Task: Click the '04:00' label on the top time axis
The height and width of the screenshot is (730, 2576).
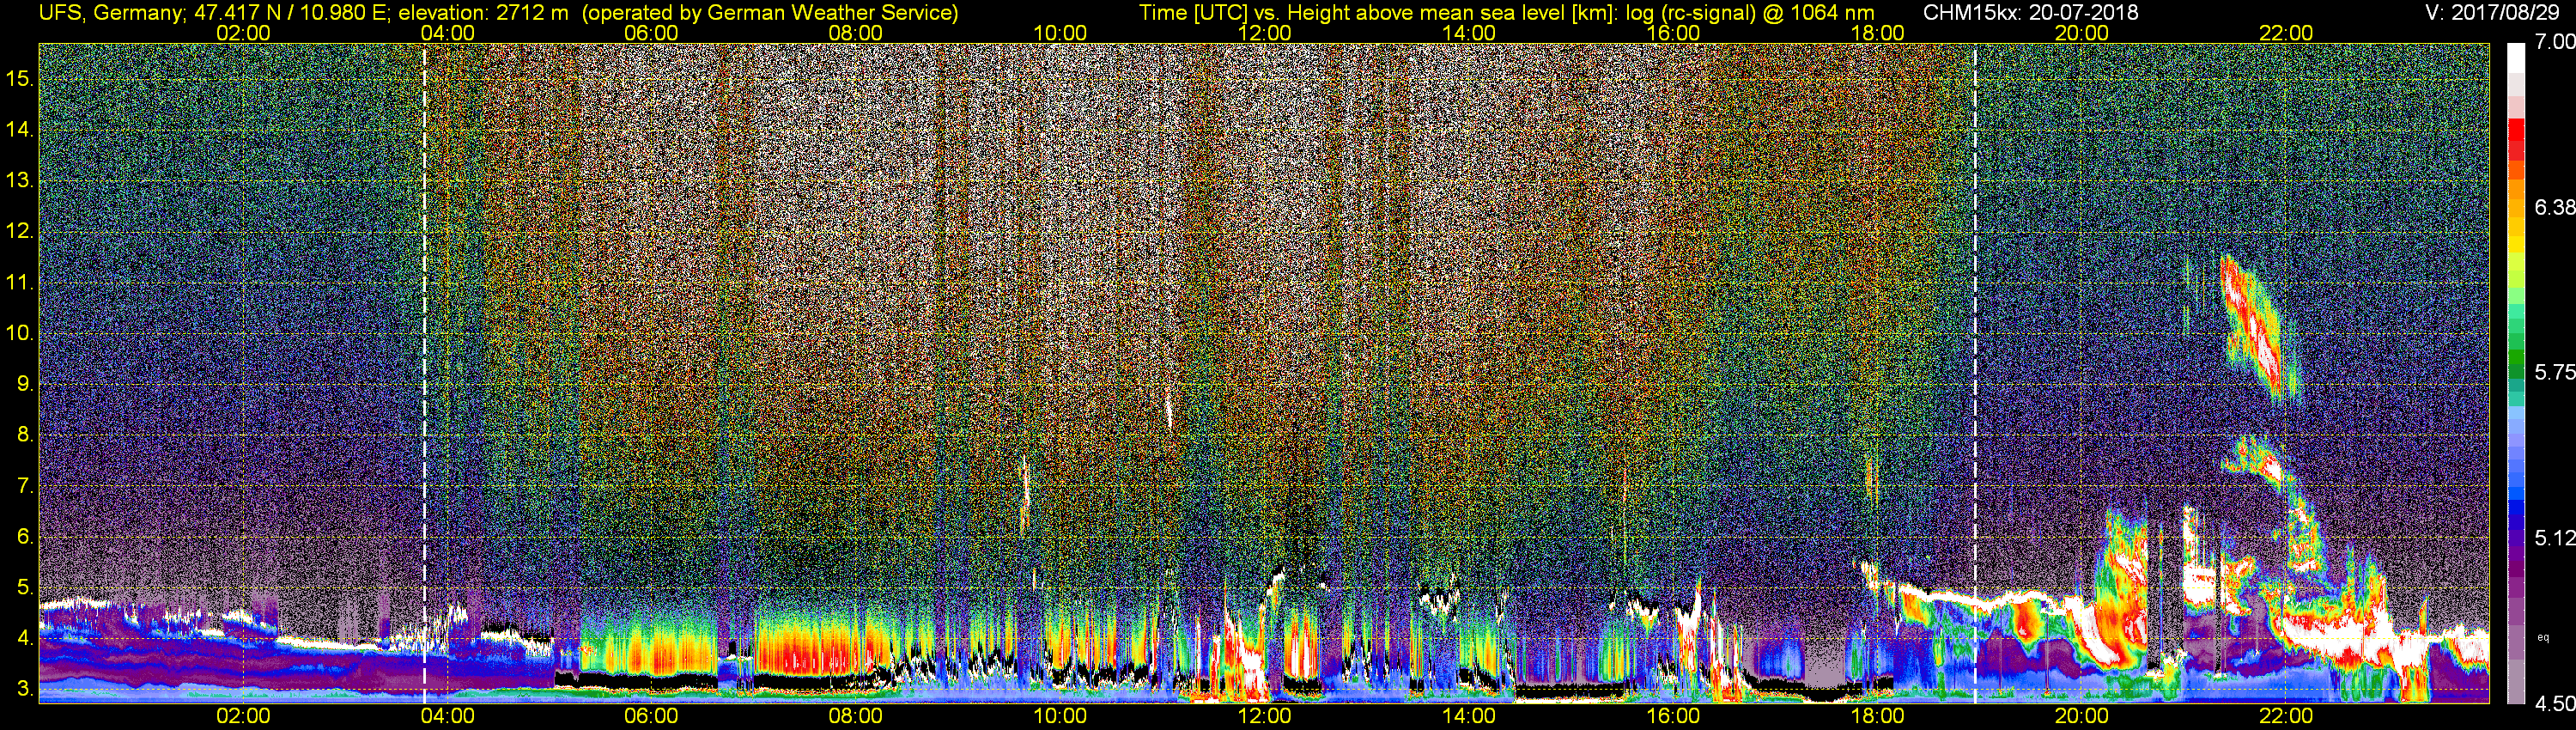Action: click(x=447, y=33)
